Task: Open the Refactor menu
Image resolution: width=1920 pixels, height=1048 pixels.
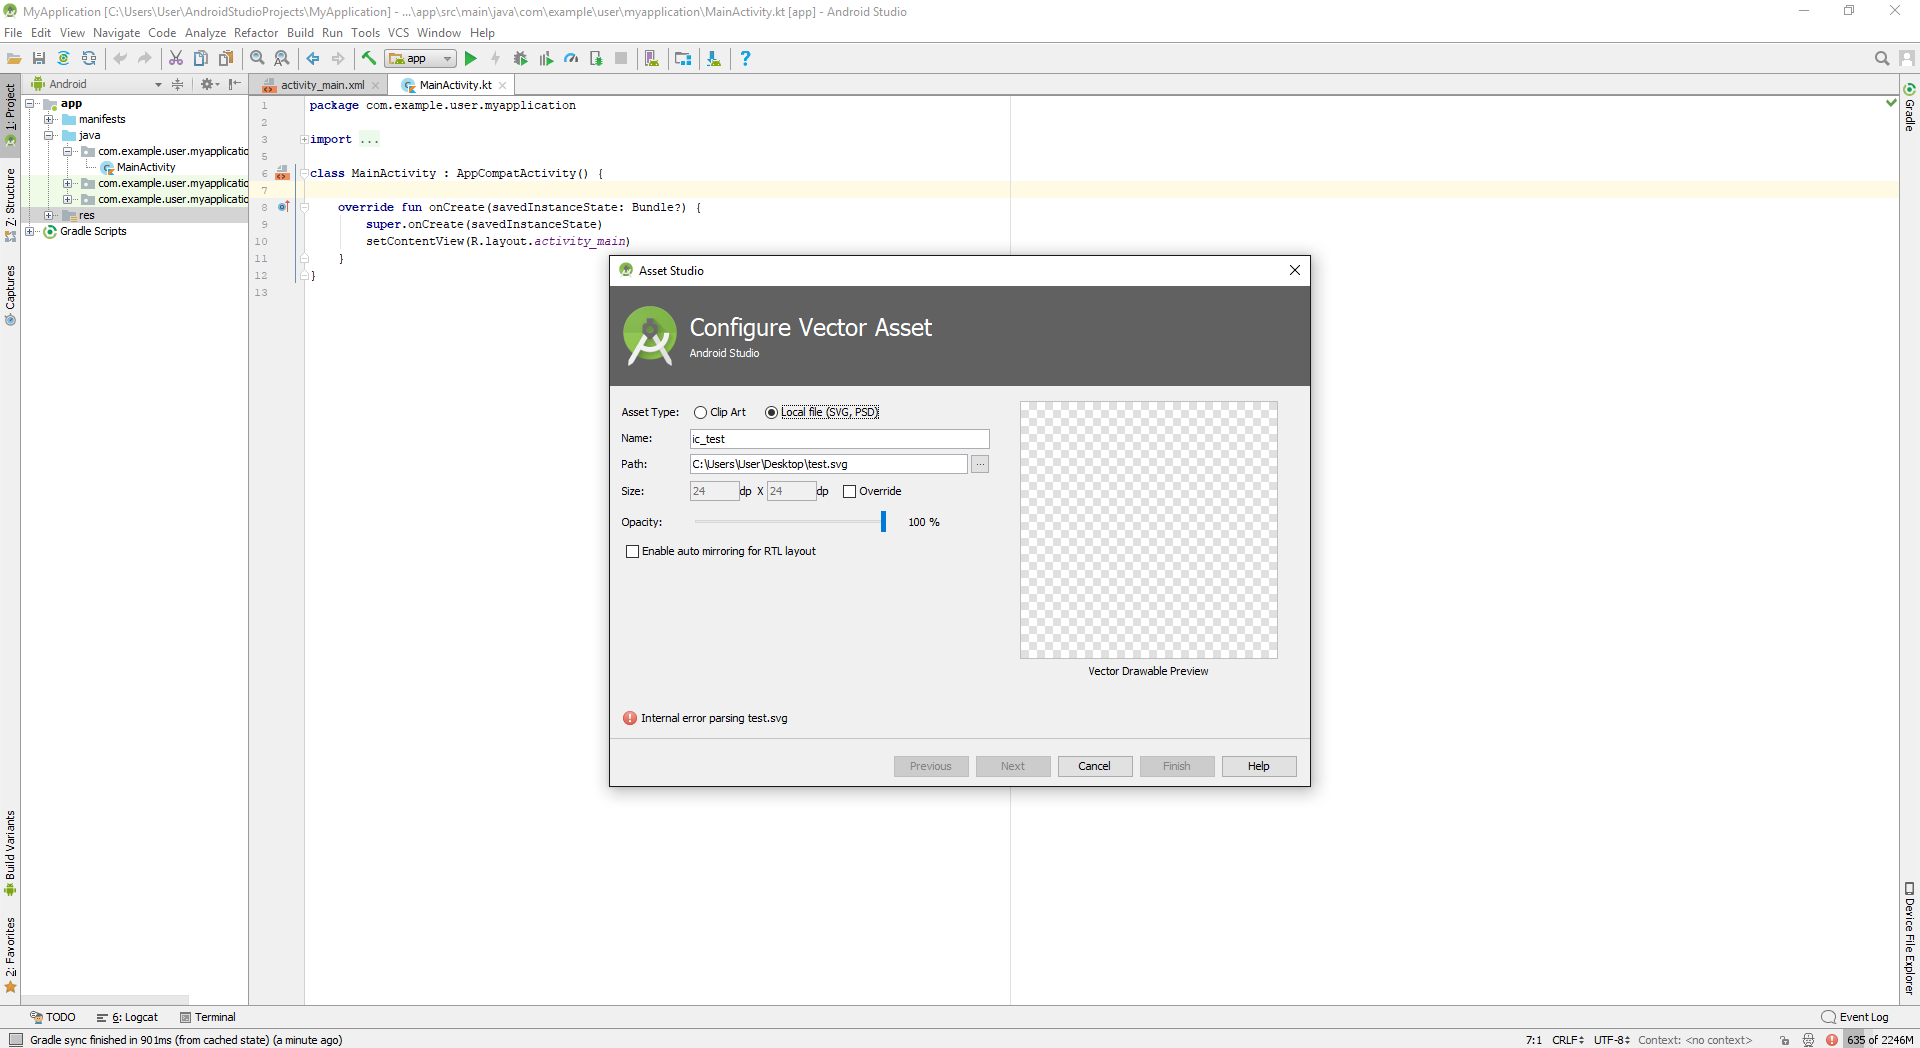Action: click(x=256, y=33)
